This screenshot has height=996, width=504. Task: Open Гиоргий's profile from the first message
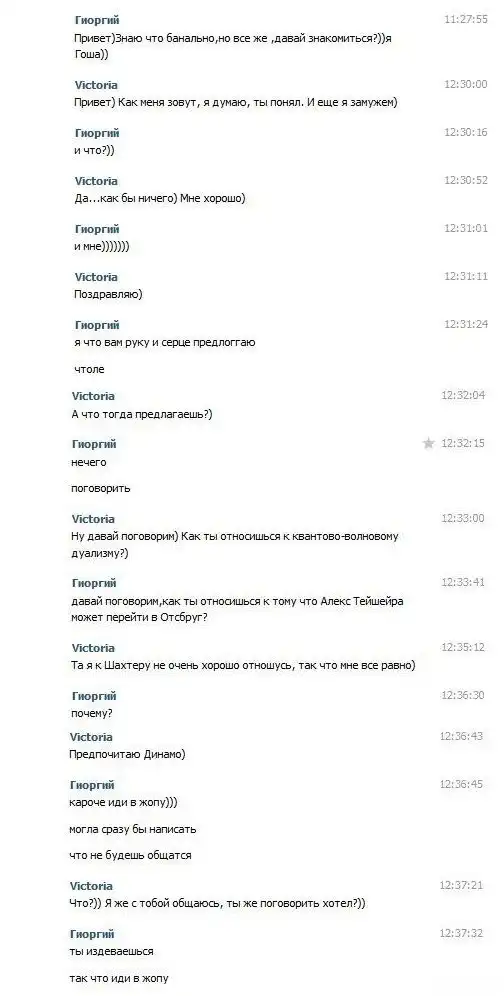click(x=97, y=20)
